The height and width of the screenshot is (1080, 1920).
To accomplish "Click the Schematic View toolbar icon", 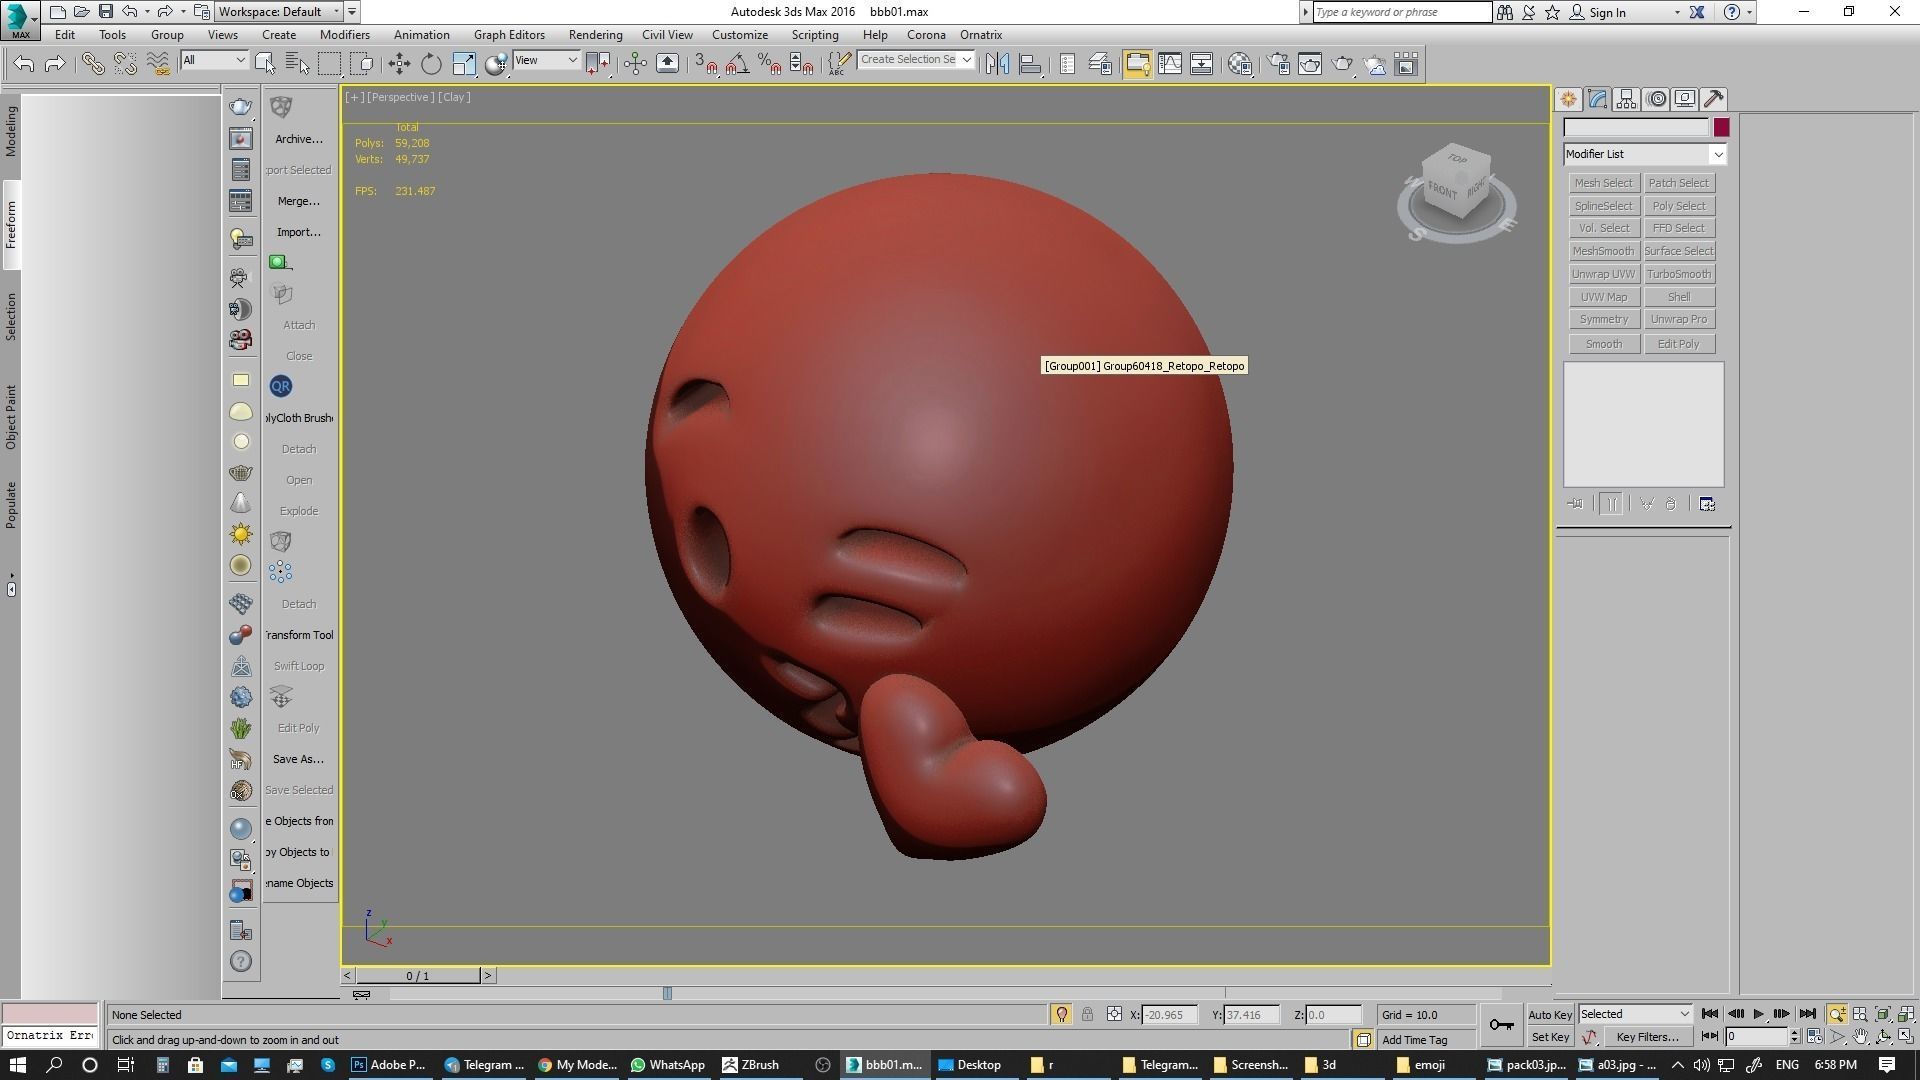I will (1201, 64).
